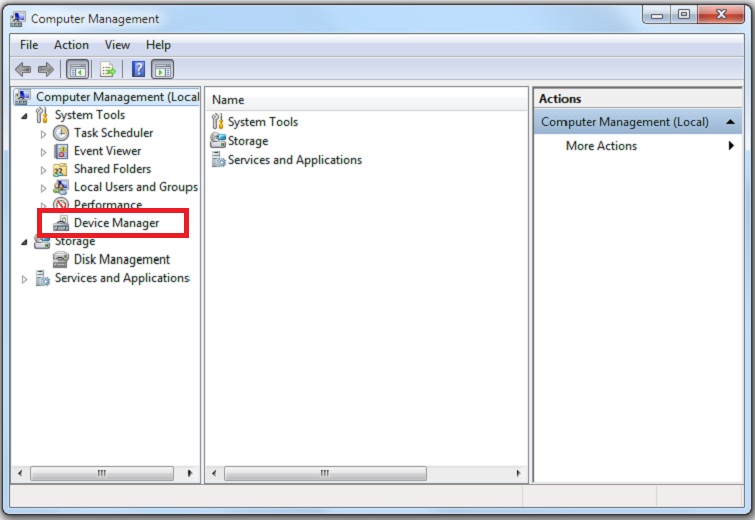Click the console tree horizontal scrollbar right arrow
The height and width of the screenshot is (520, 755).
192,473
